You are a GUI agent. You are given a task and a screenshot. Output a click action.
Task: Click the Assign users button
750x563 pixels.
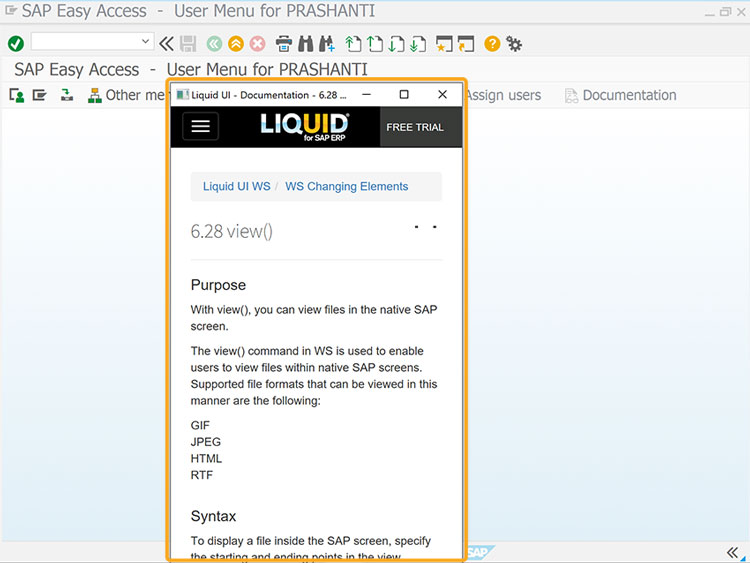[x=503, y=95]
